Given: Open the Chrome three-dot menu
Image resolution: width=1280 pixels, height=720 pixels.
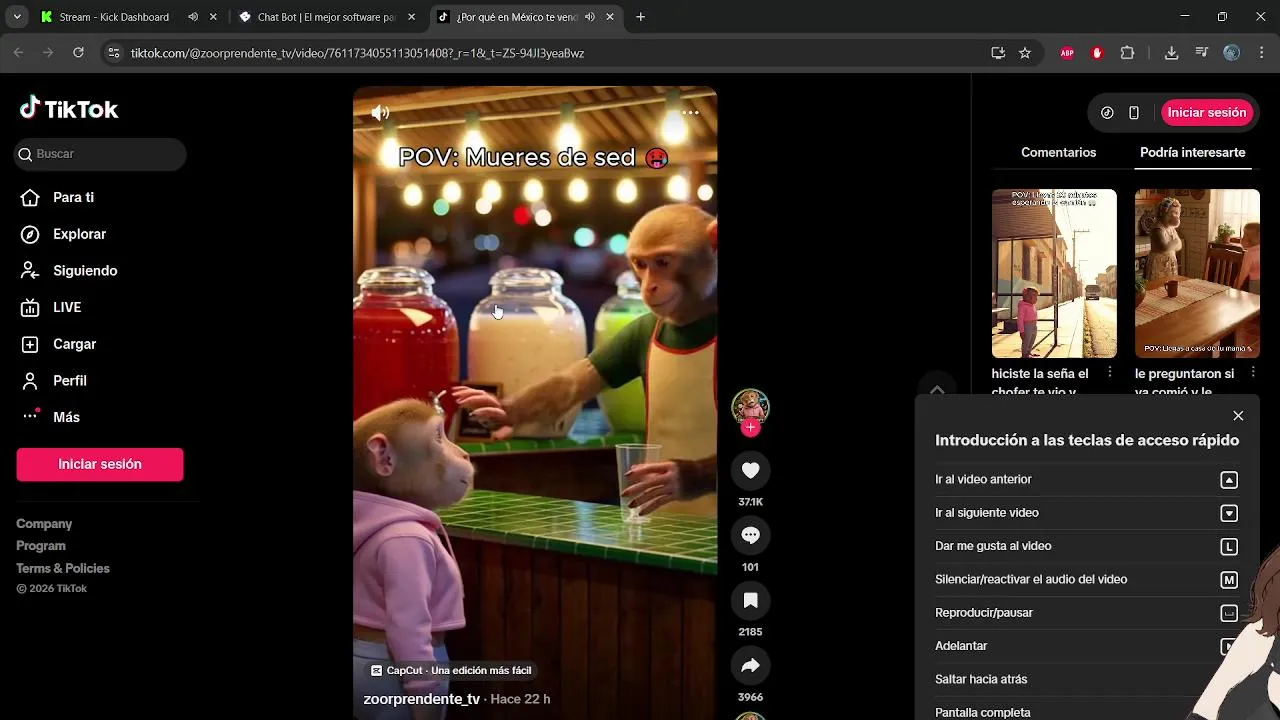Looking at the screenshot, I should [x=1262, y=53].
